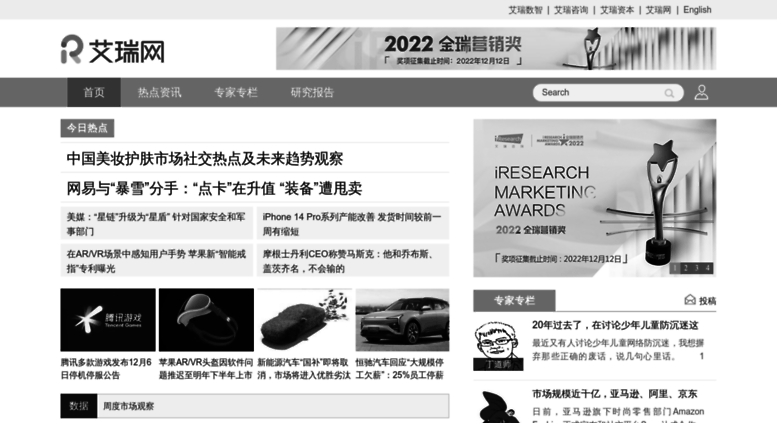Go to slide 2 of banner carousel

point(686,268)
